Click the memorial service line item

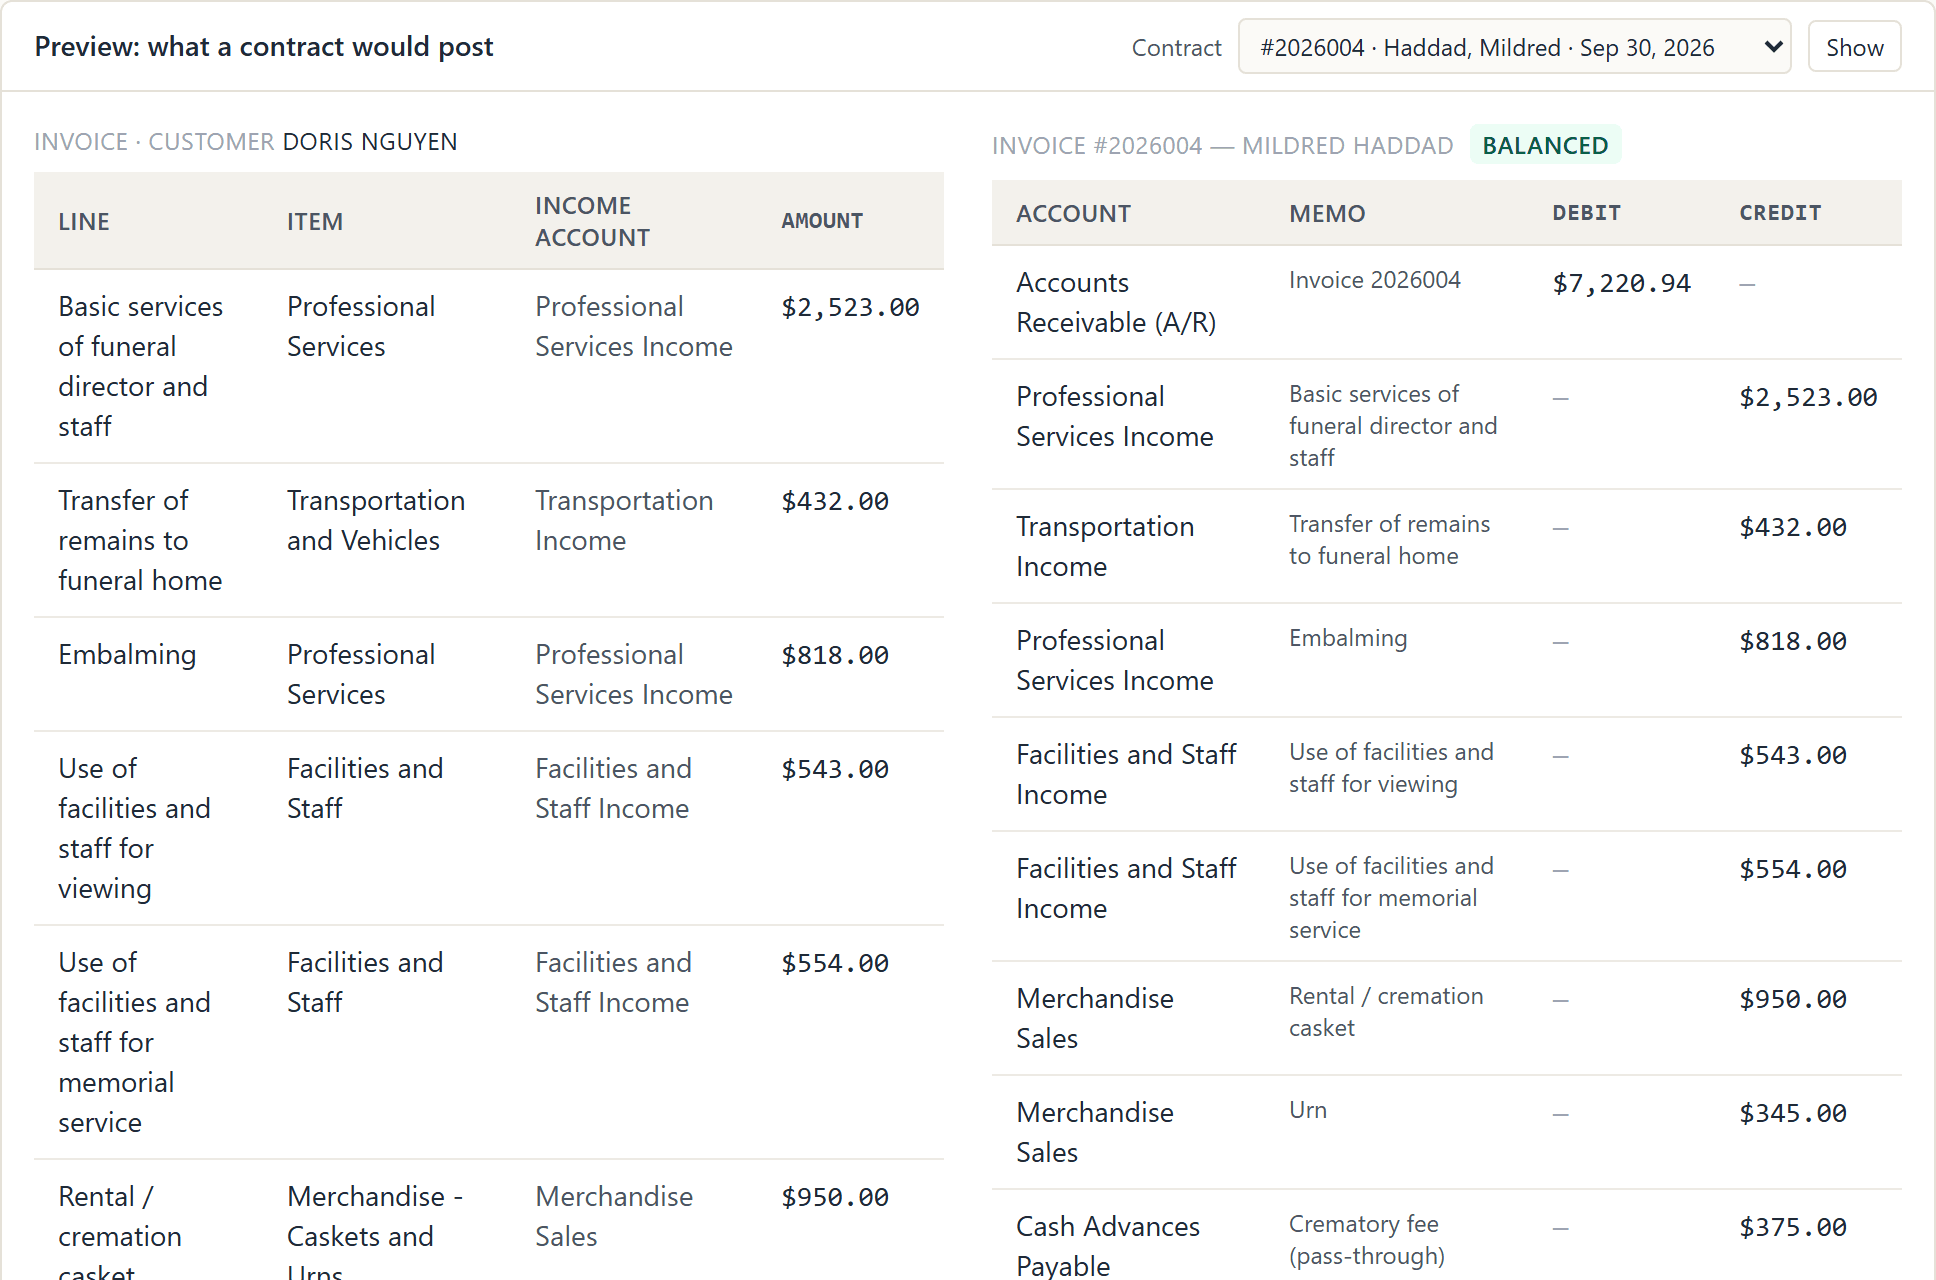(134, 1042)
